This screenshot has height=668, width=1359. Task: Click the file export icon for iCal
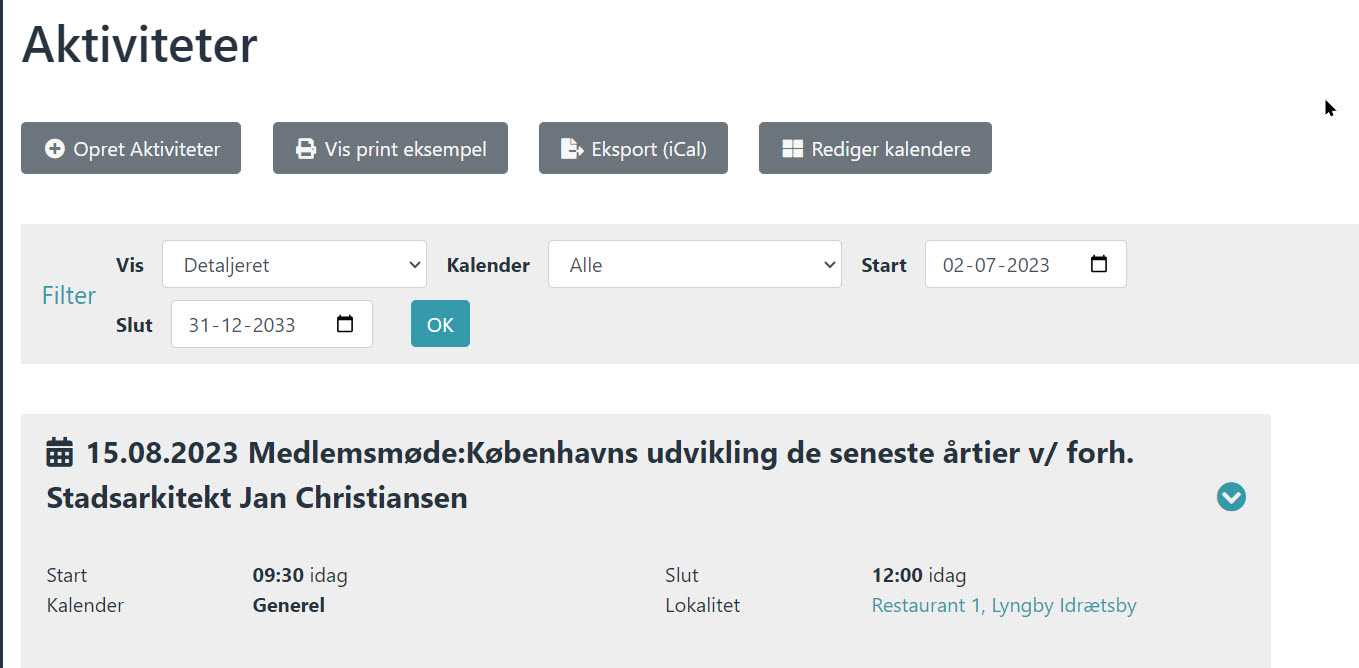(x=571, y=149)
